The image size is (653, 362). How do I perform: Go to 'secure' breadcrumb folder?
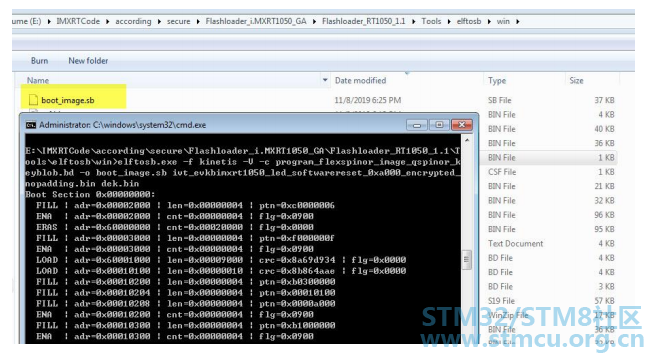[x=179, y=21]
